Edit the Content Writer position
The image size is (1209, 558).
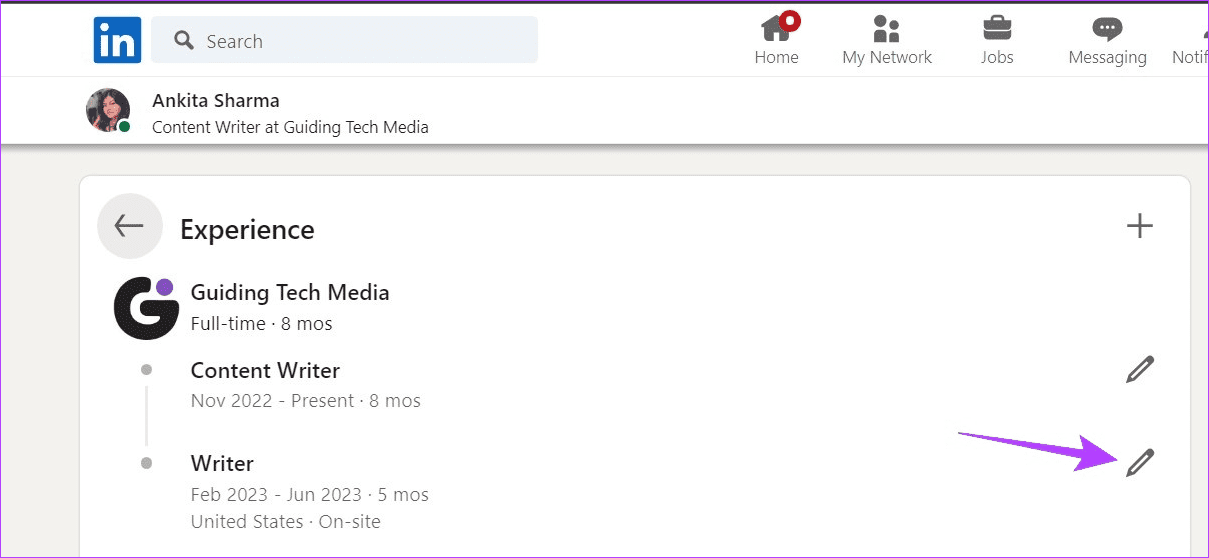point(1140,369)
